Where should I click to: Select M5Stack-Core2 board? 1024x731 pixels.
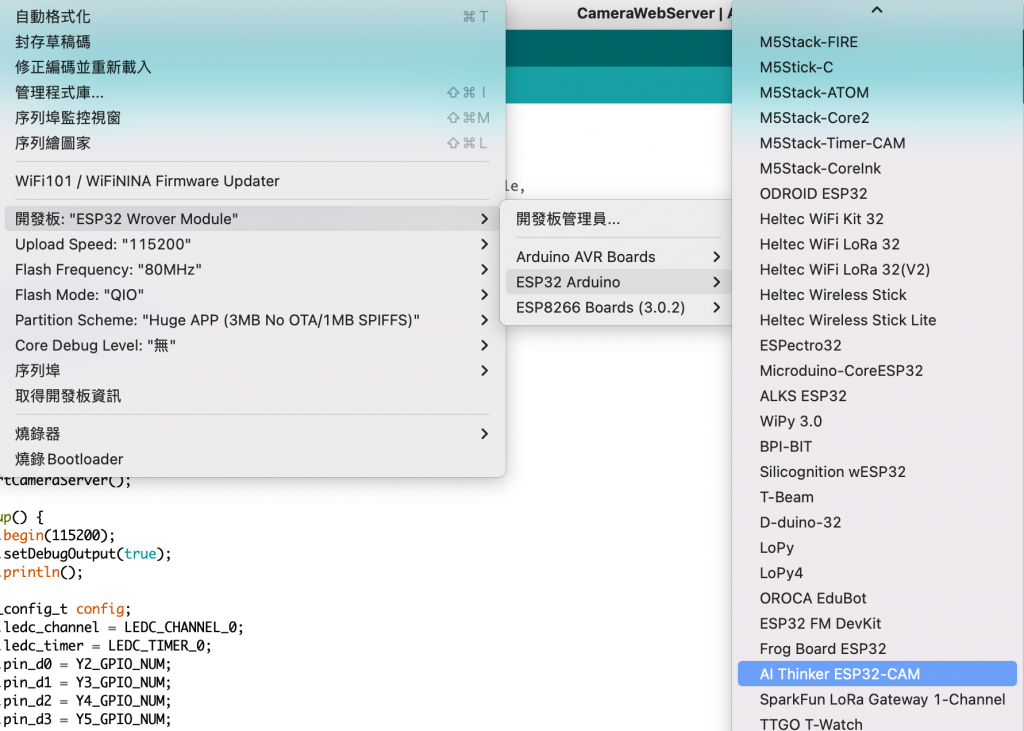[x=877, y=118]
